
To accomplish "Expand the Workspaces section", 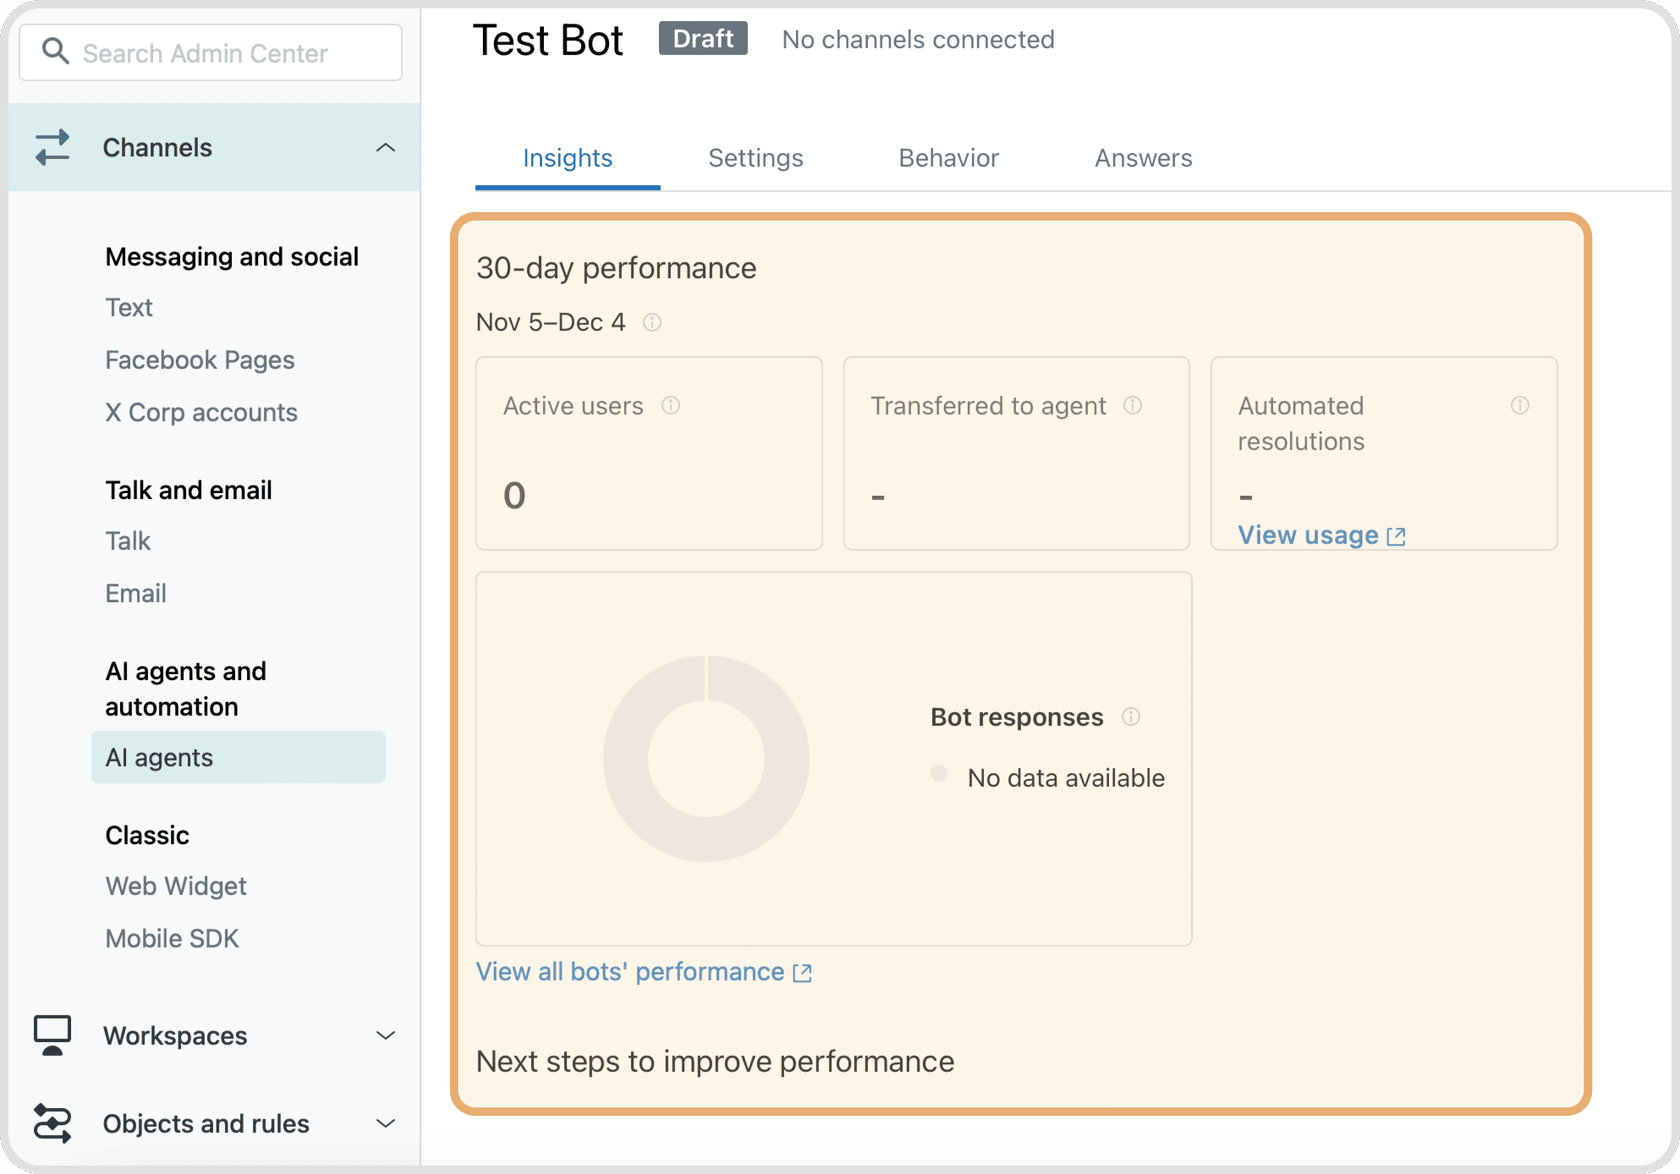I will coord(385,1036).
